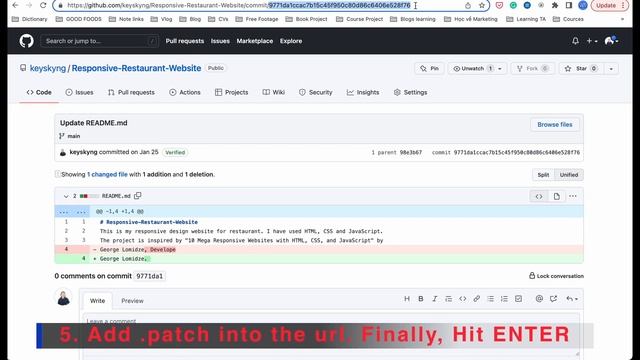
Task: Expand the star lists dropdown arrow
Action: coord(611,69)
